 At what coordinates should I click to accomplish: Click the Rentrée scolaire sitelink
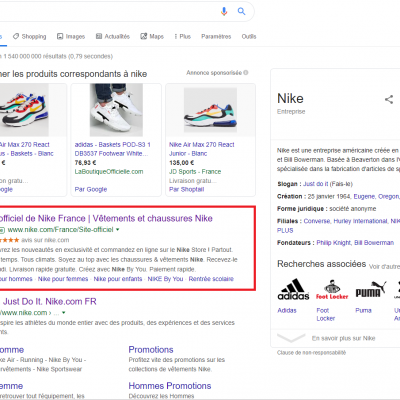point(211,279)
